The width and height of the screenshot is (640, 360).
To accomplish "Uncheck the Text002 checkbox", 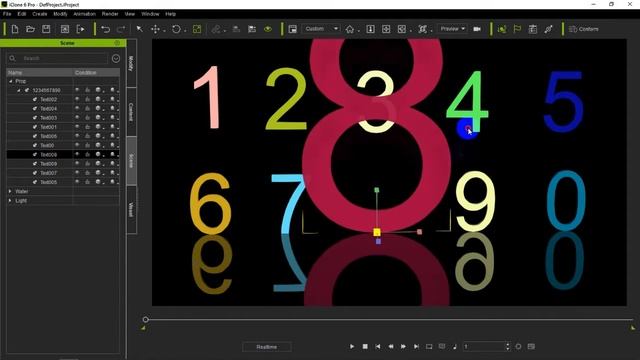I will 35,99.
